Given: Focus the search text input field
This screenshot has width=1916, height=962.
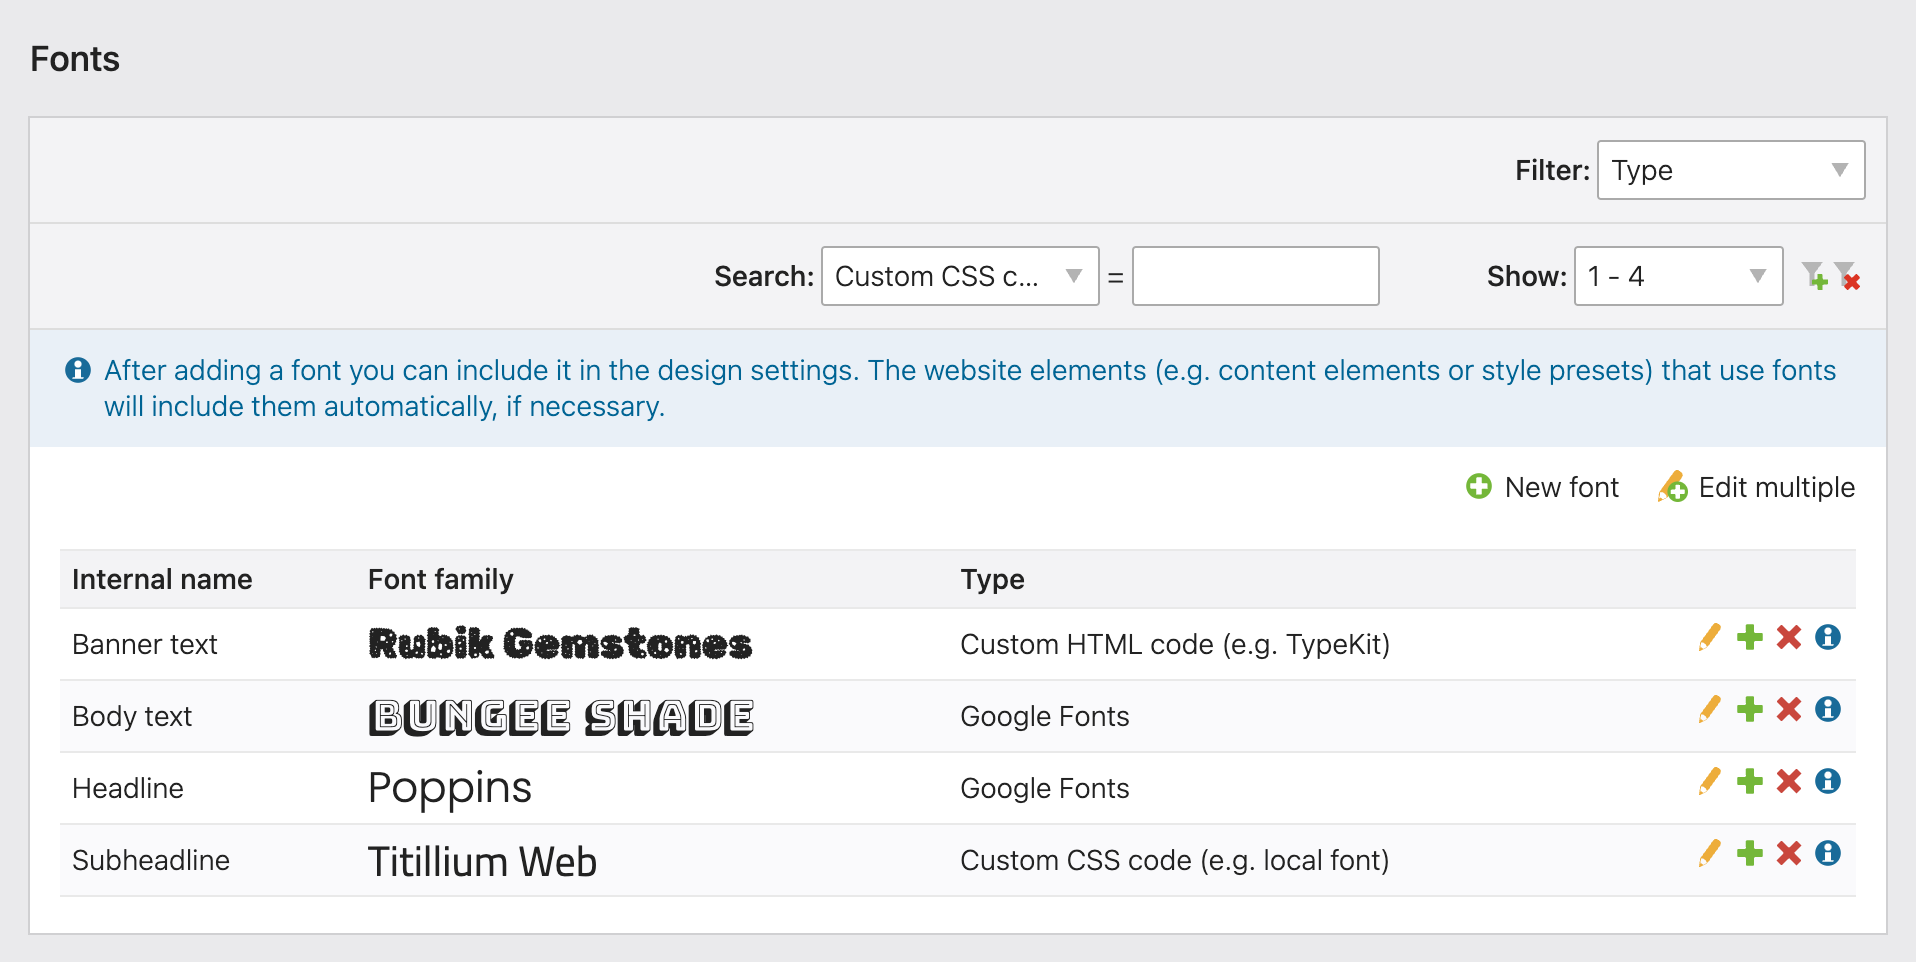Looking at the screenshot, I should 1255,277.
